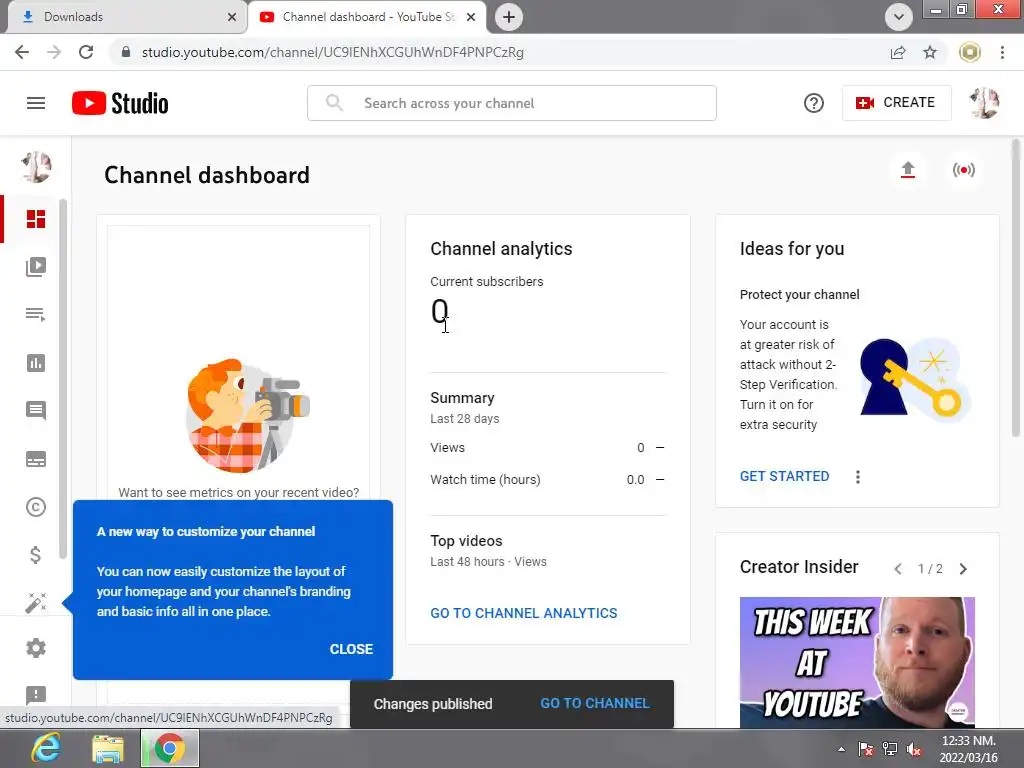Screen dimensions: 1024x768
Task: Open Comments icon in sidebar
Action: coord(36,411)
